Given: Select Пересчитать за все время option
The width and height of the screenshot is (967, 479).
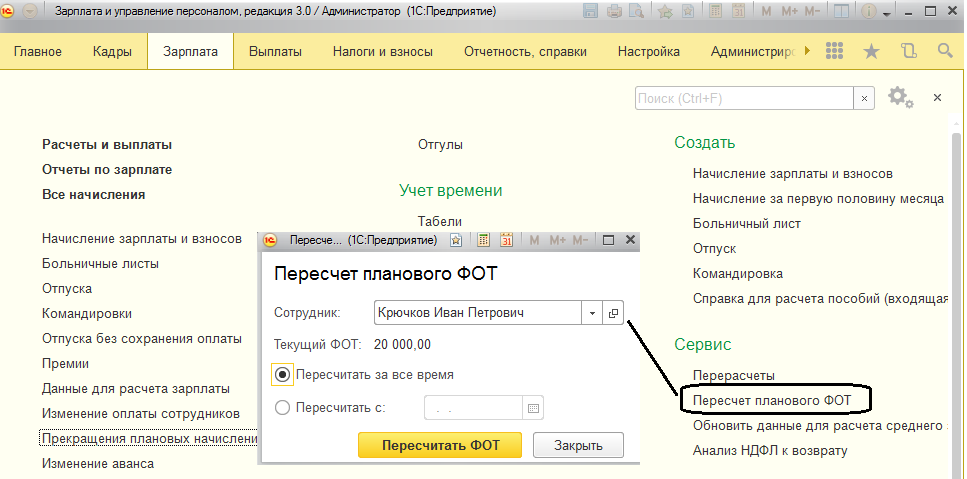Looking at the screenshot, I should point(364,375).
